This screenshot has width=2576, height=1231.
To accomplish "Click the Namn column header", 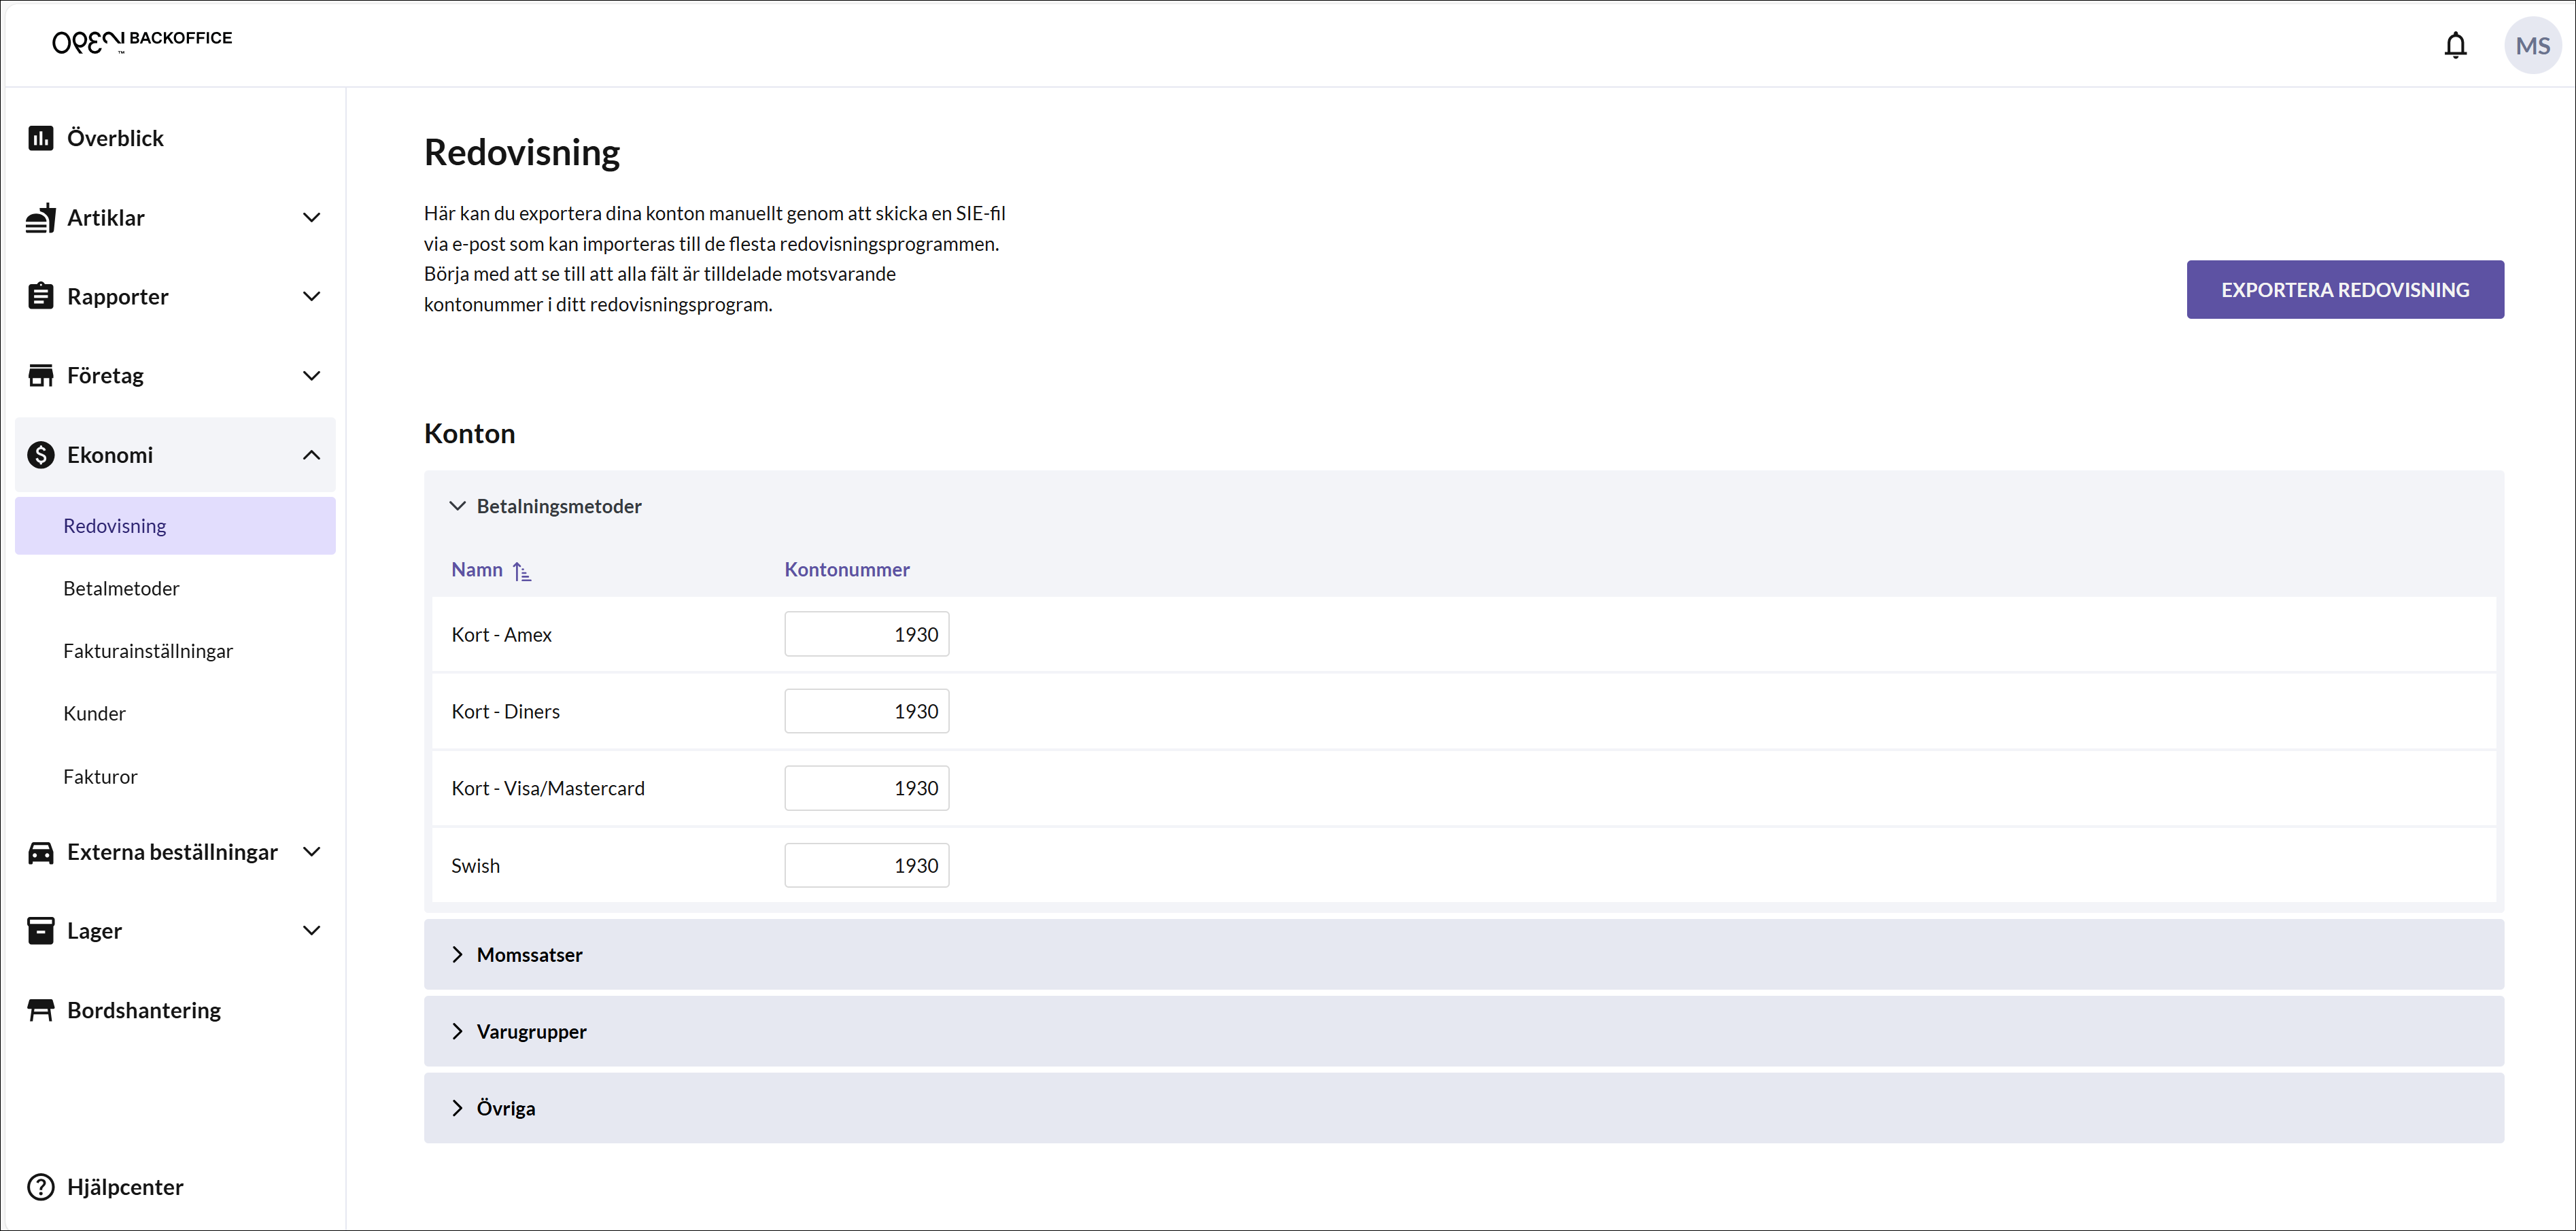I will [477, 570].
